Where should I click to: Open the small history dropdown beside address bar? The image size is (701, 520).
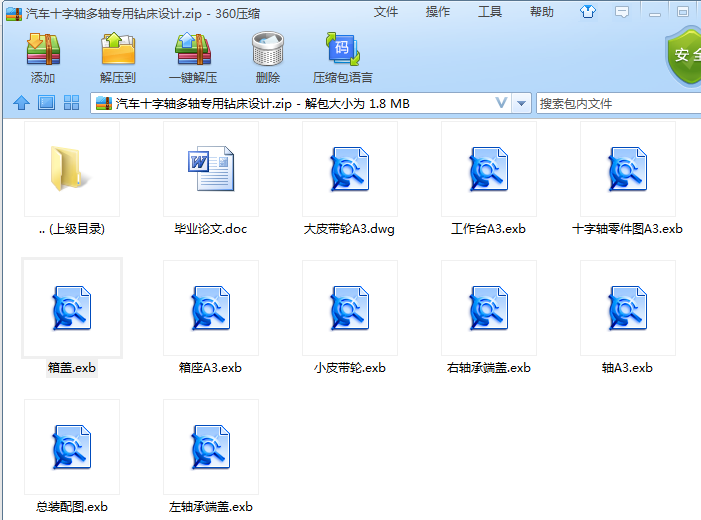coord(522,103)
